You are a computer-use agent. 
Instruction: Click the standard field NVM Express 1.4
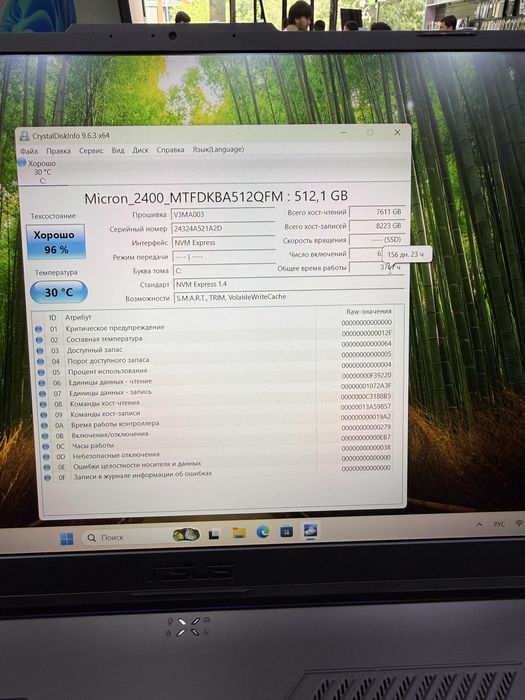tap(289, 284)
